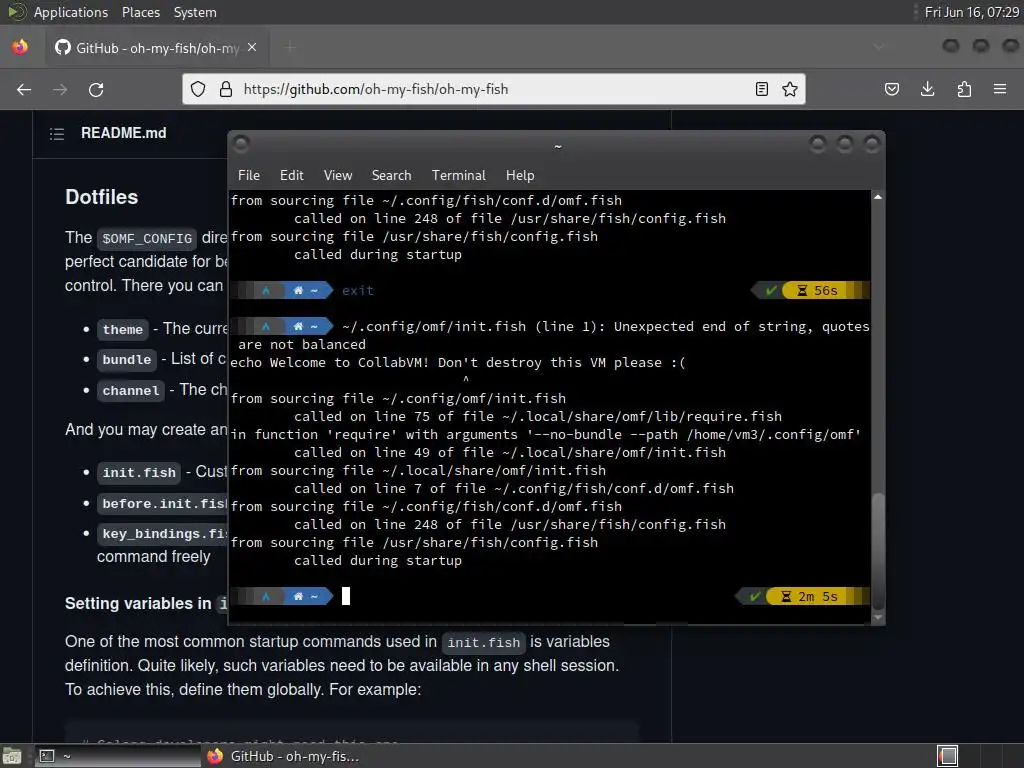Open a new browser tab
The width and height of the screenshot is (1024, 768).
[290, 48]
